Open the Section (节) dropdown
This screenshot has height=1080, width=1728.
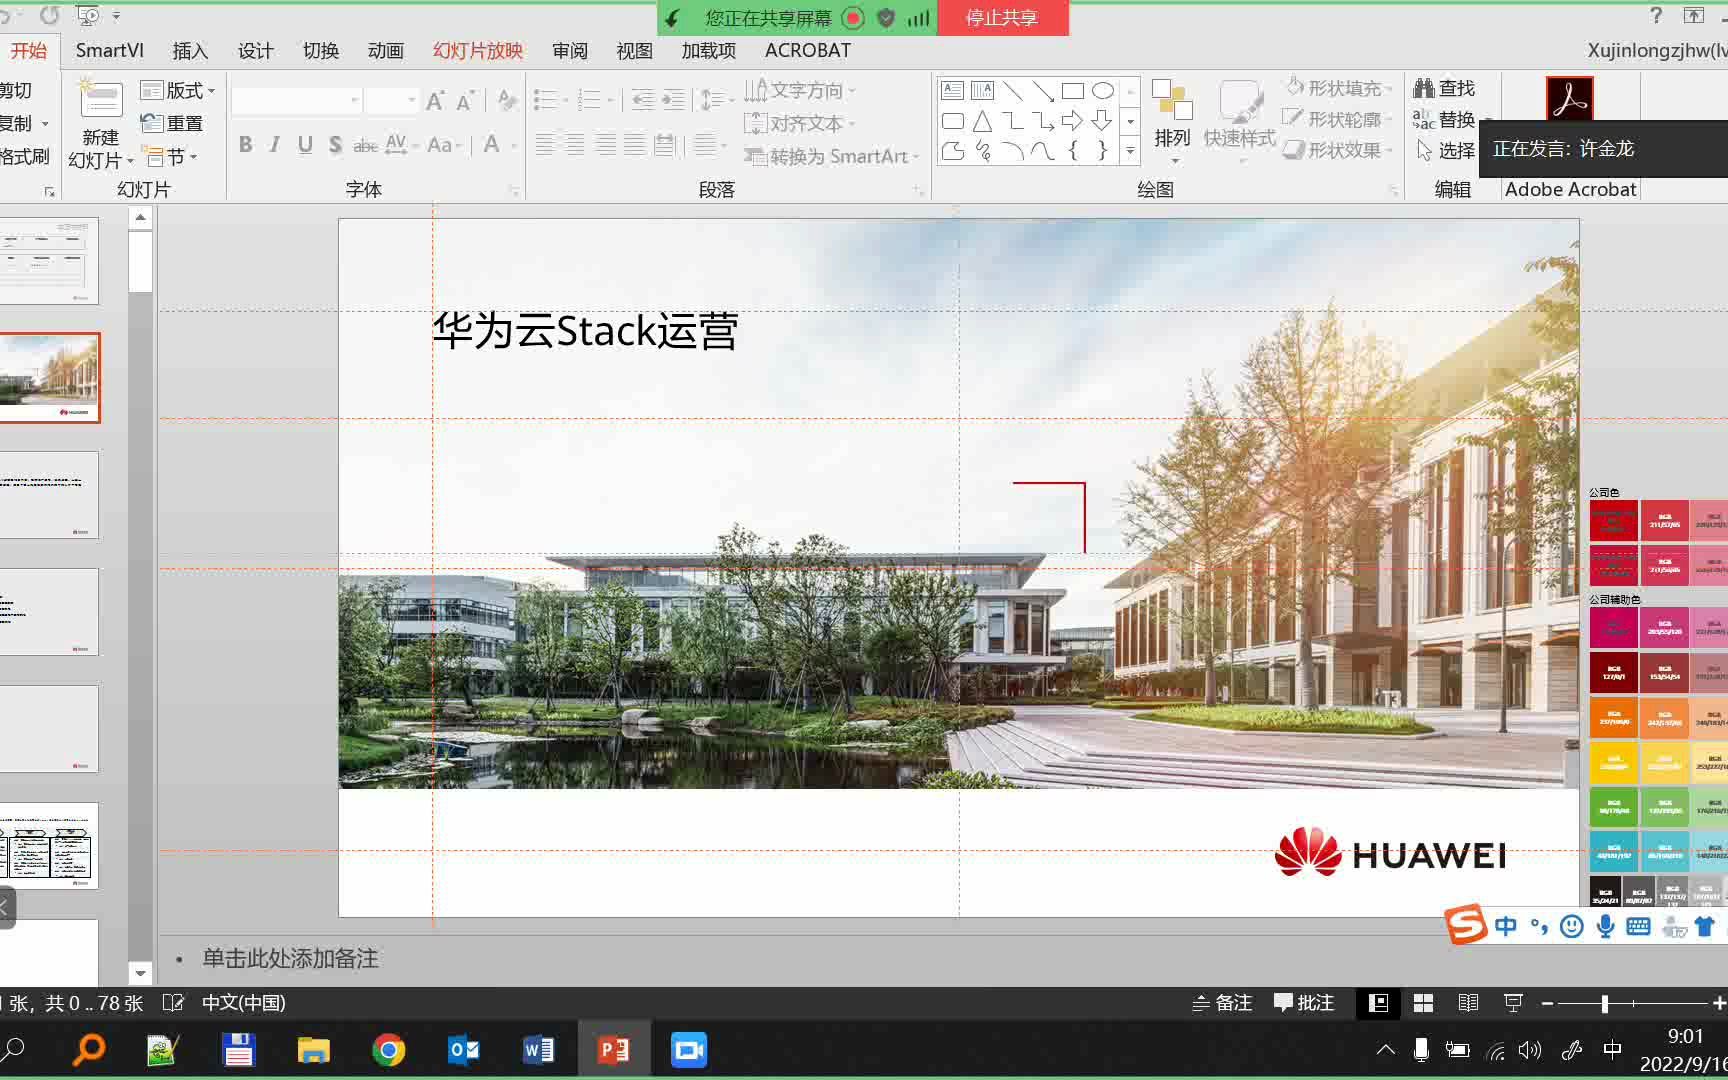click(170, 157)
